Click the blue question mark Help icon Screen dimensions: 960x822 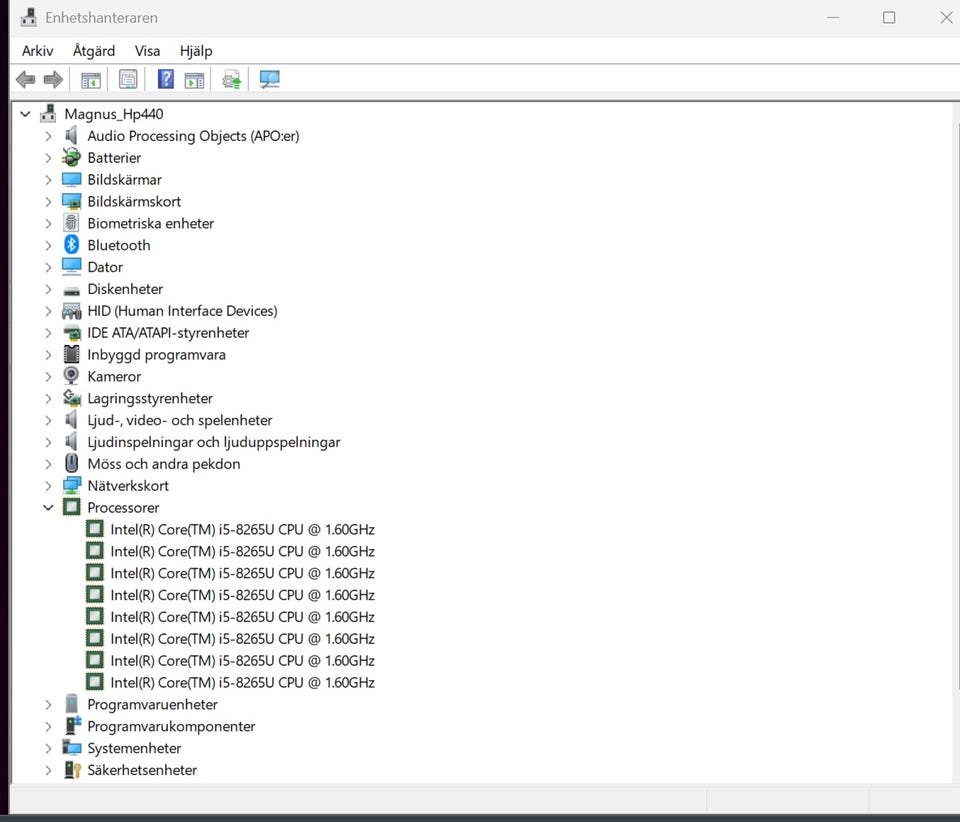tap(165, 80)
